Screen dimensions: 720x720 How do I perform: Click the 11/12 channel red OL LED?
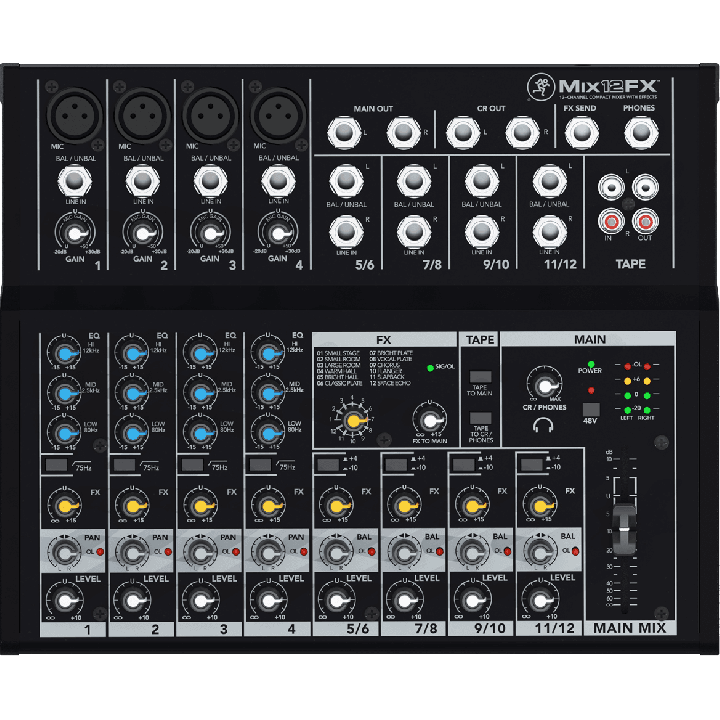[575, 551]
